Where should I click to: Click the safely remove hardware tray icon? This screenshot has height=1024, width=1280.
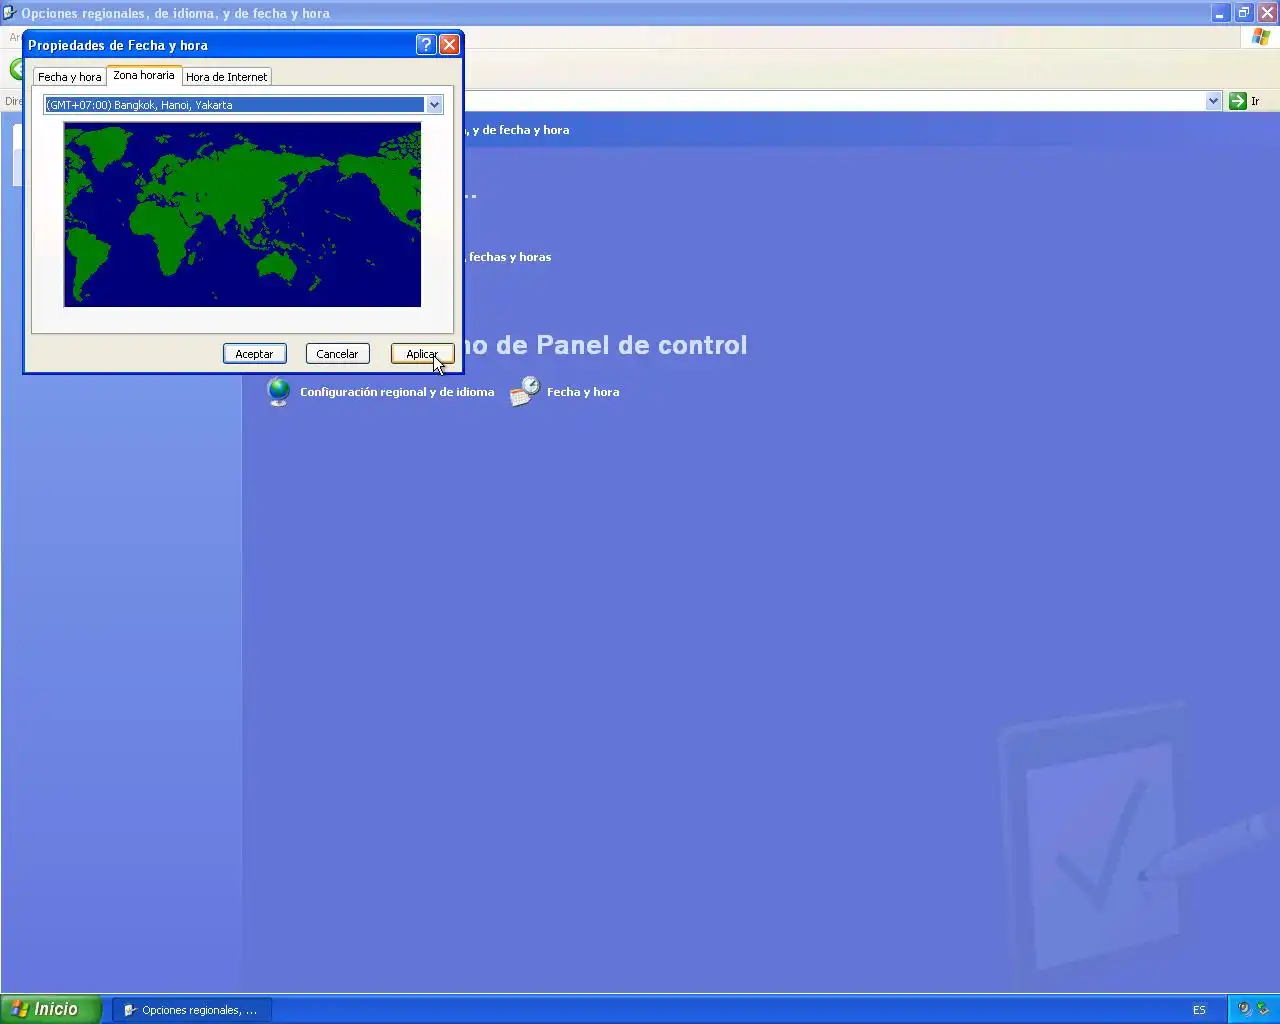[1263, 1010]
